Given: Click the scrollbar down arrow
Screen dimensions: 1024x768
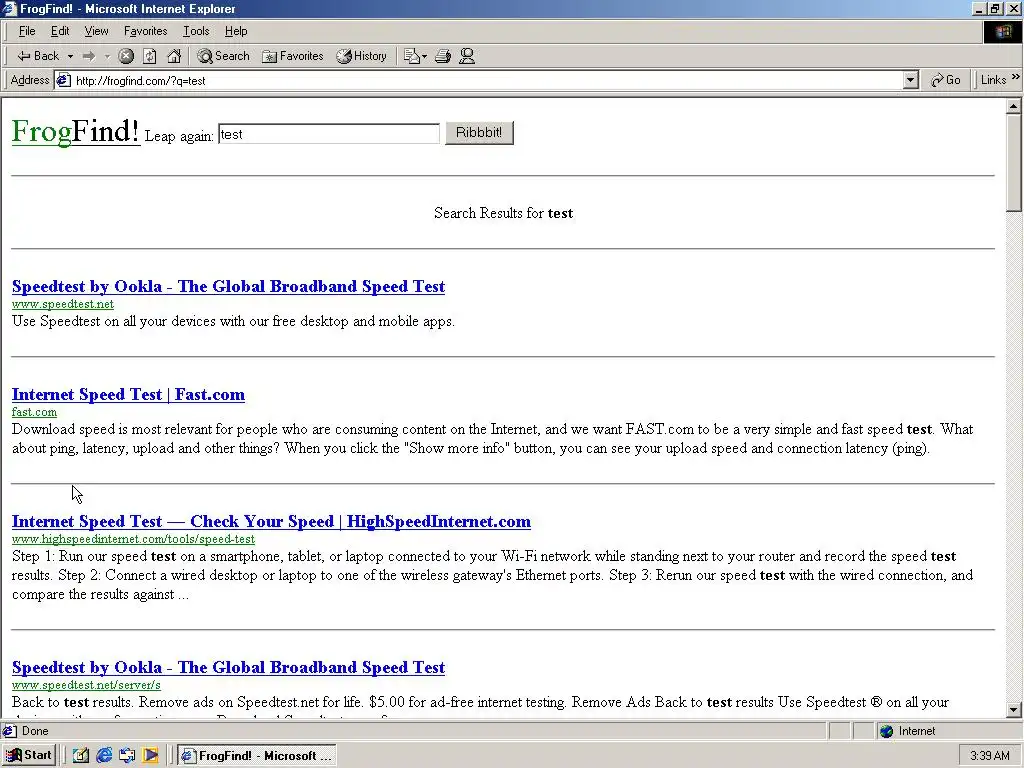Looking at the screenshot, I should 1014,709.
